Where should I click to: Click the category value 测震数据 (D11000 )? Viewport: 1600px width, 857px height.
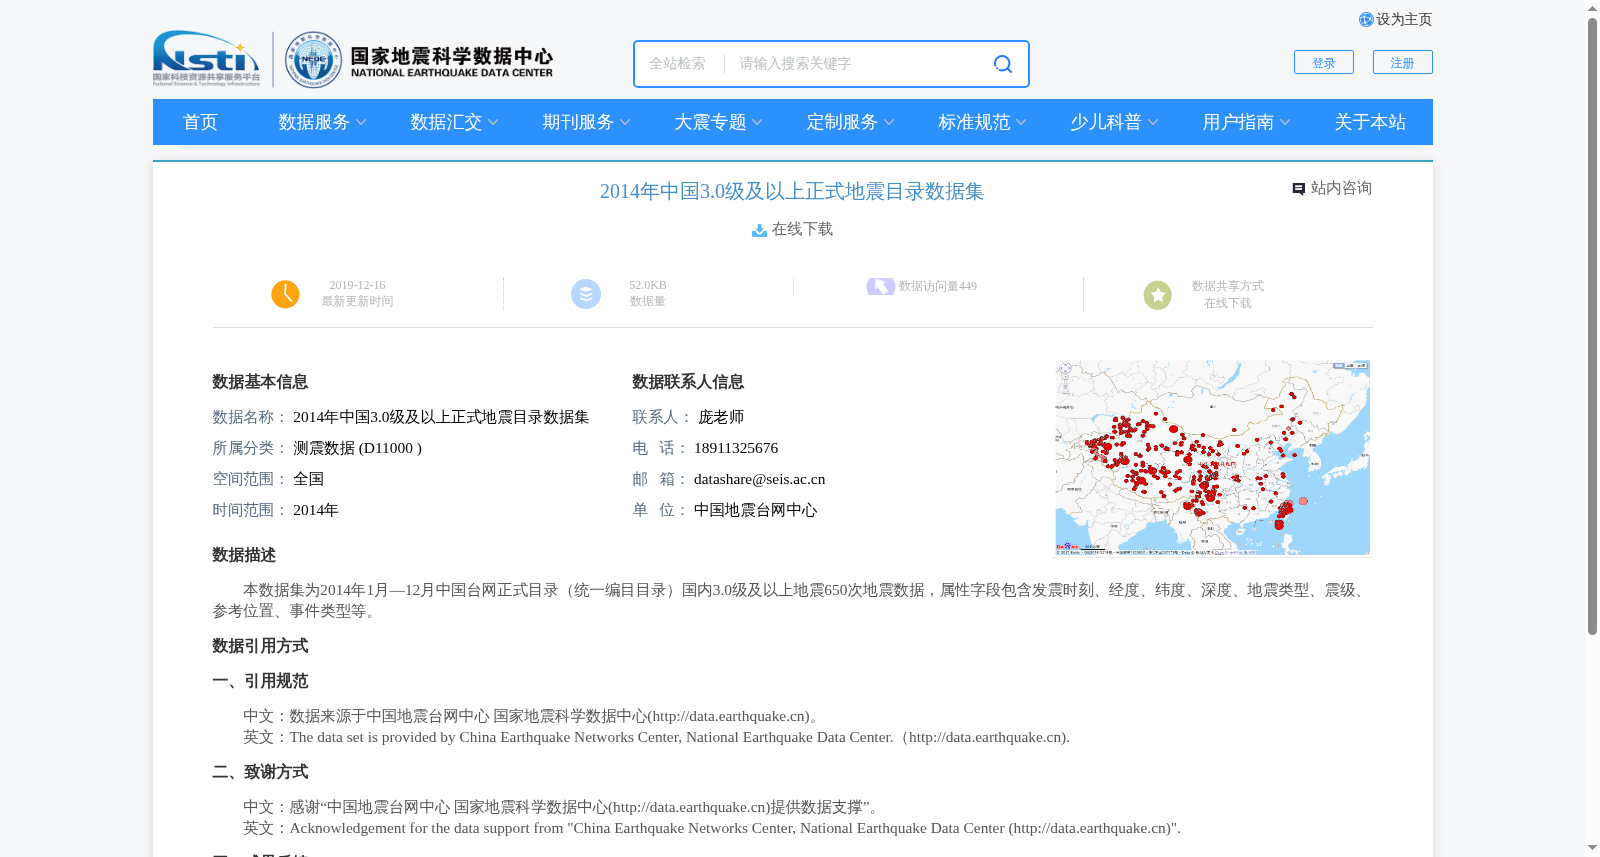[357, 449]
